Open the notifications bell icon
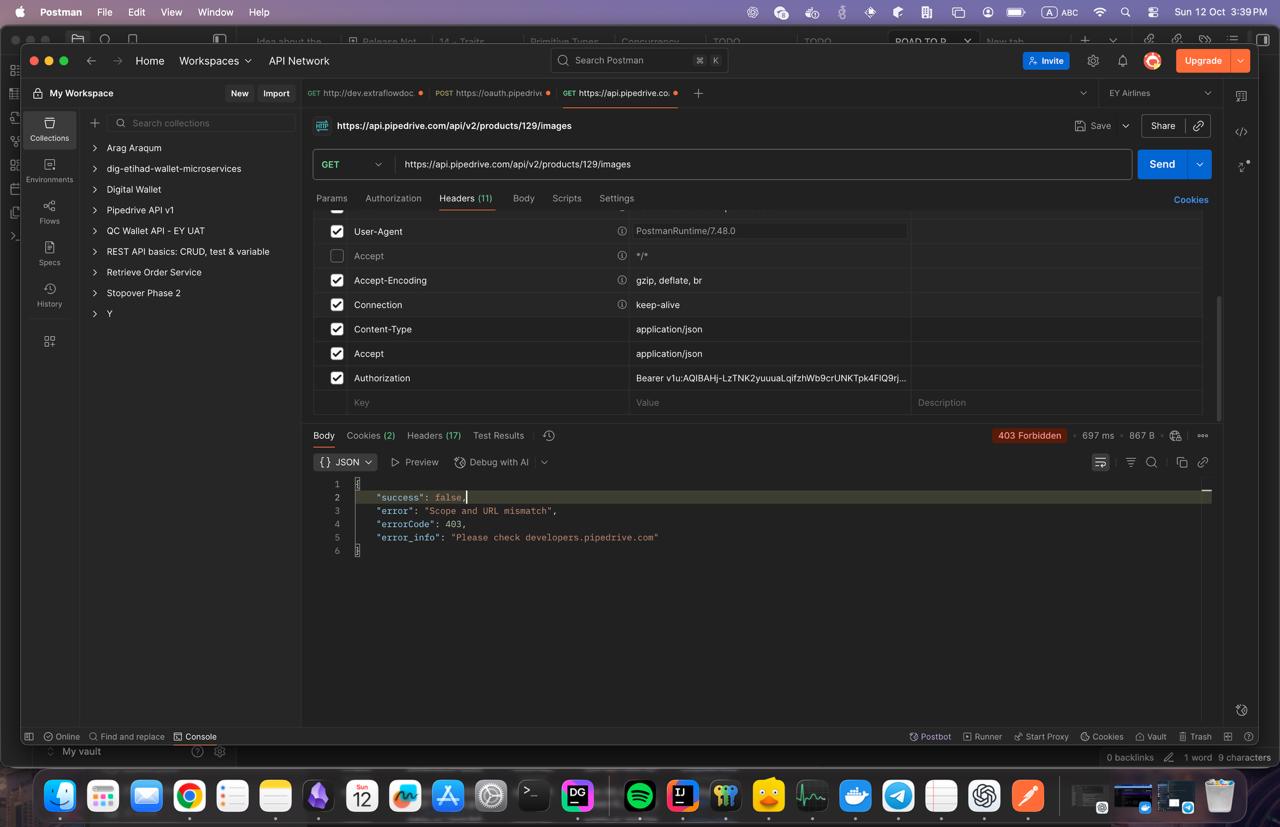Viewport: 1280px width, 827px height. [1122, 61]
